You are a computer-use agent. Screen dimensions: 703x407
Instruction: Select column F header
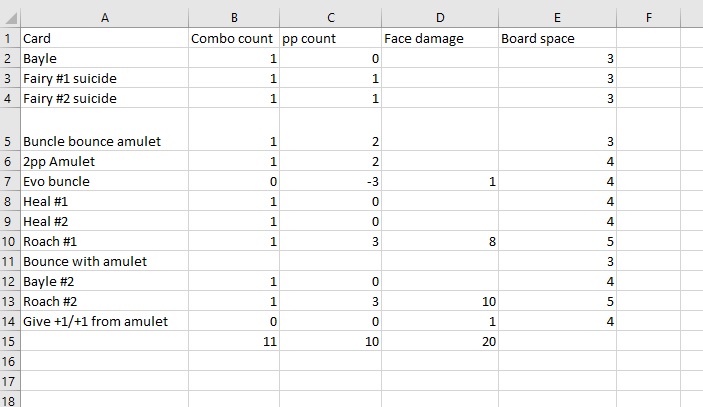(x=649, y=16)
